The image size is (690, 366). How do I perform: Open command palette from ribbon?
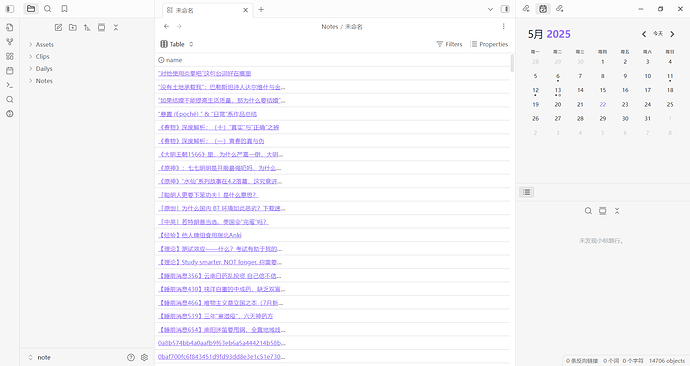[10, 85]
